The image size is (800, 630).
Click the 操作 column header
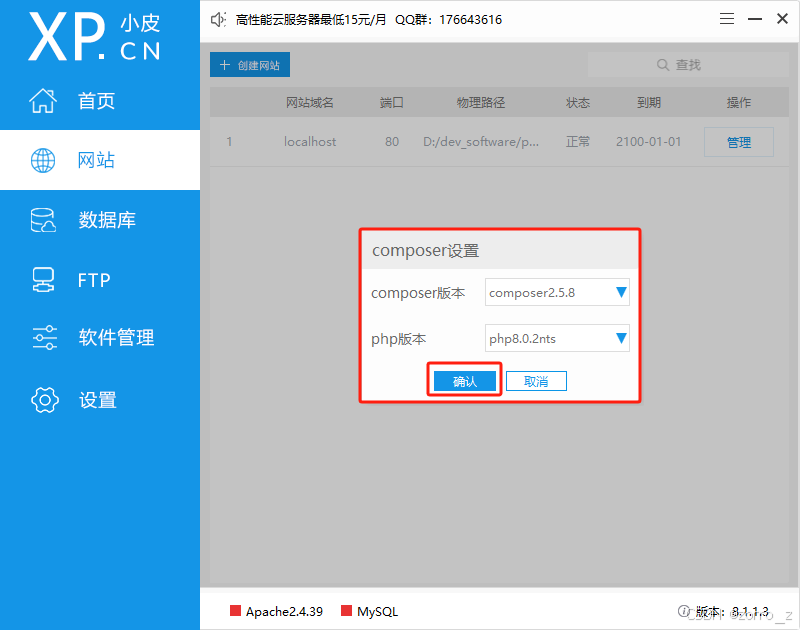coord(739,103)
